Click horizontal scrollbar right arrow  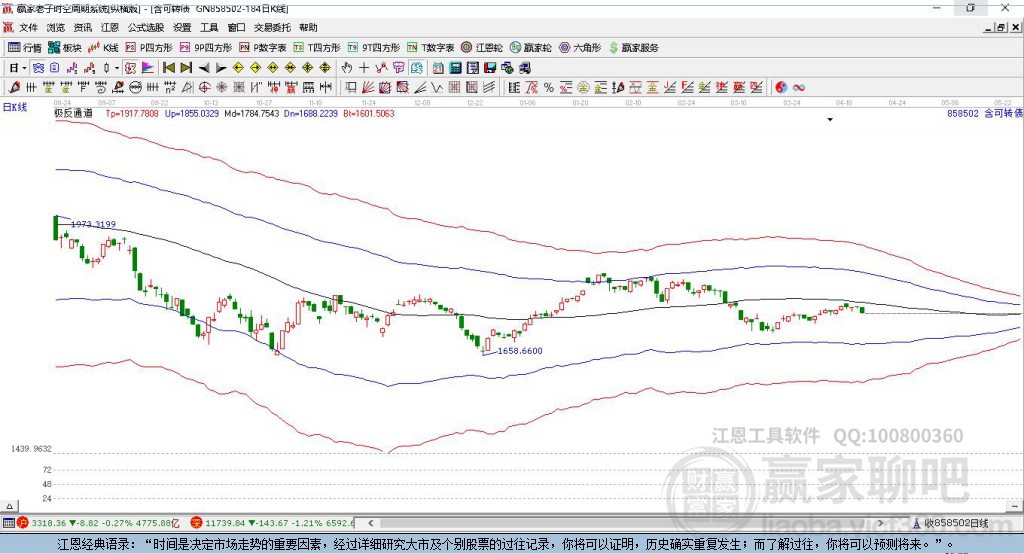[880, 523]
